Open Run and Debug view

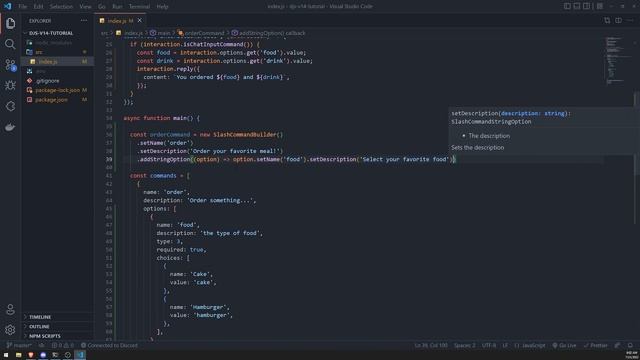(10, 85)
